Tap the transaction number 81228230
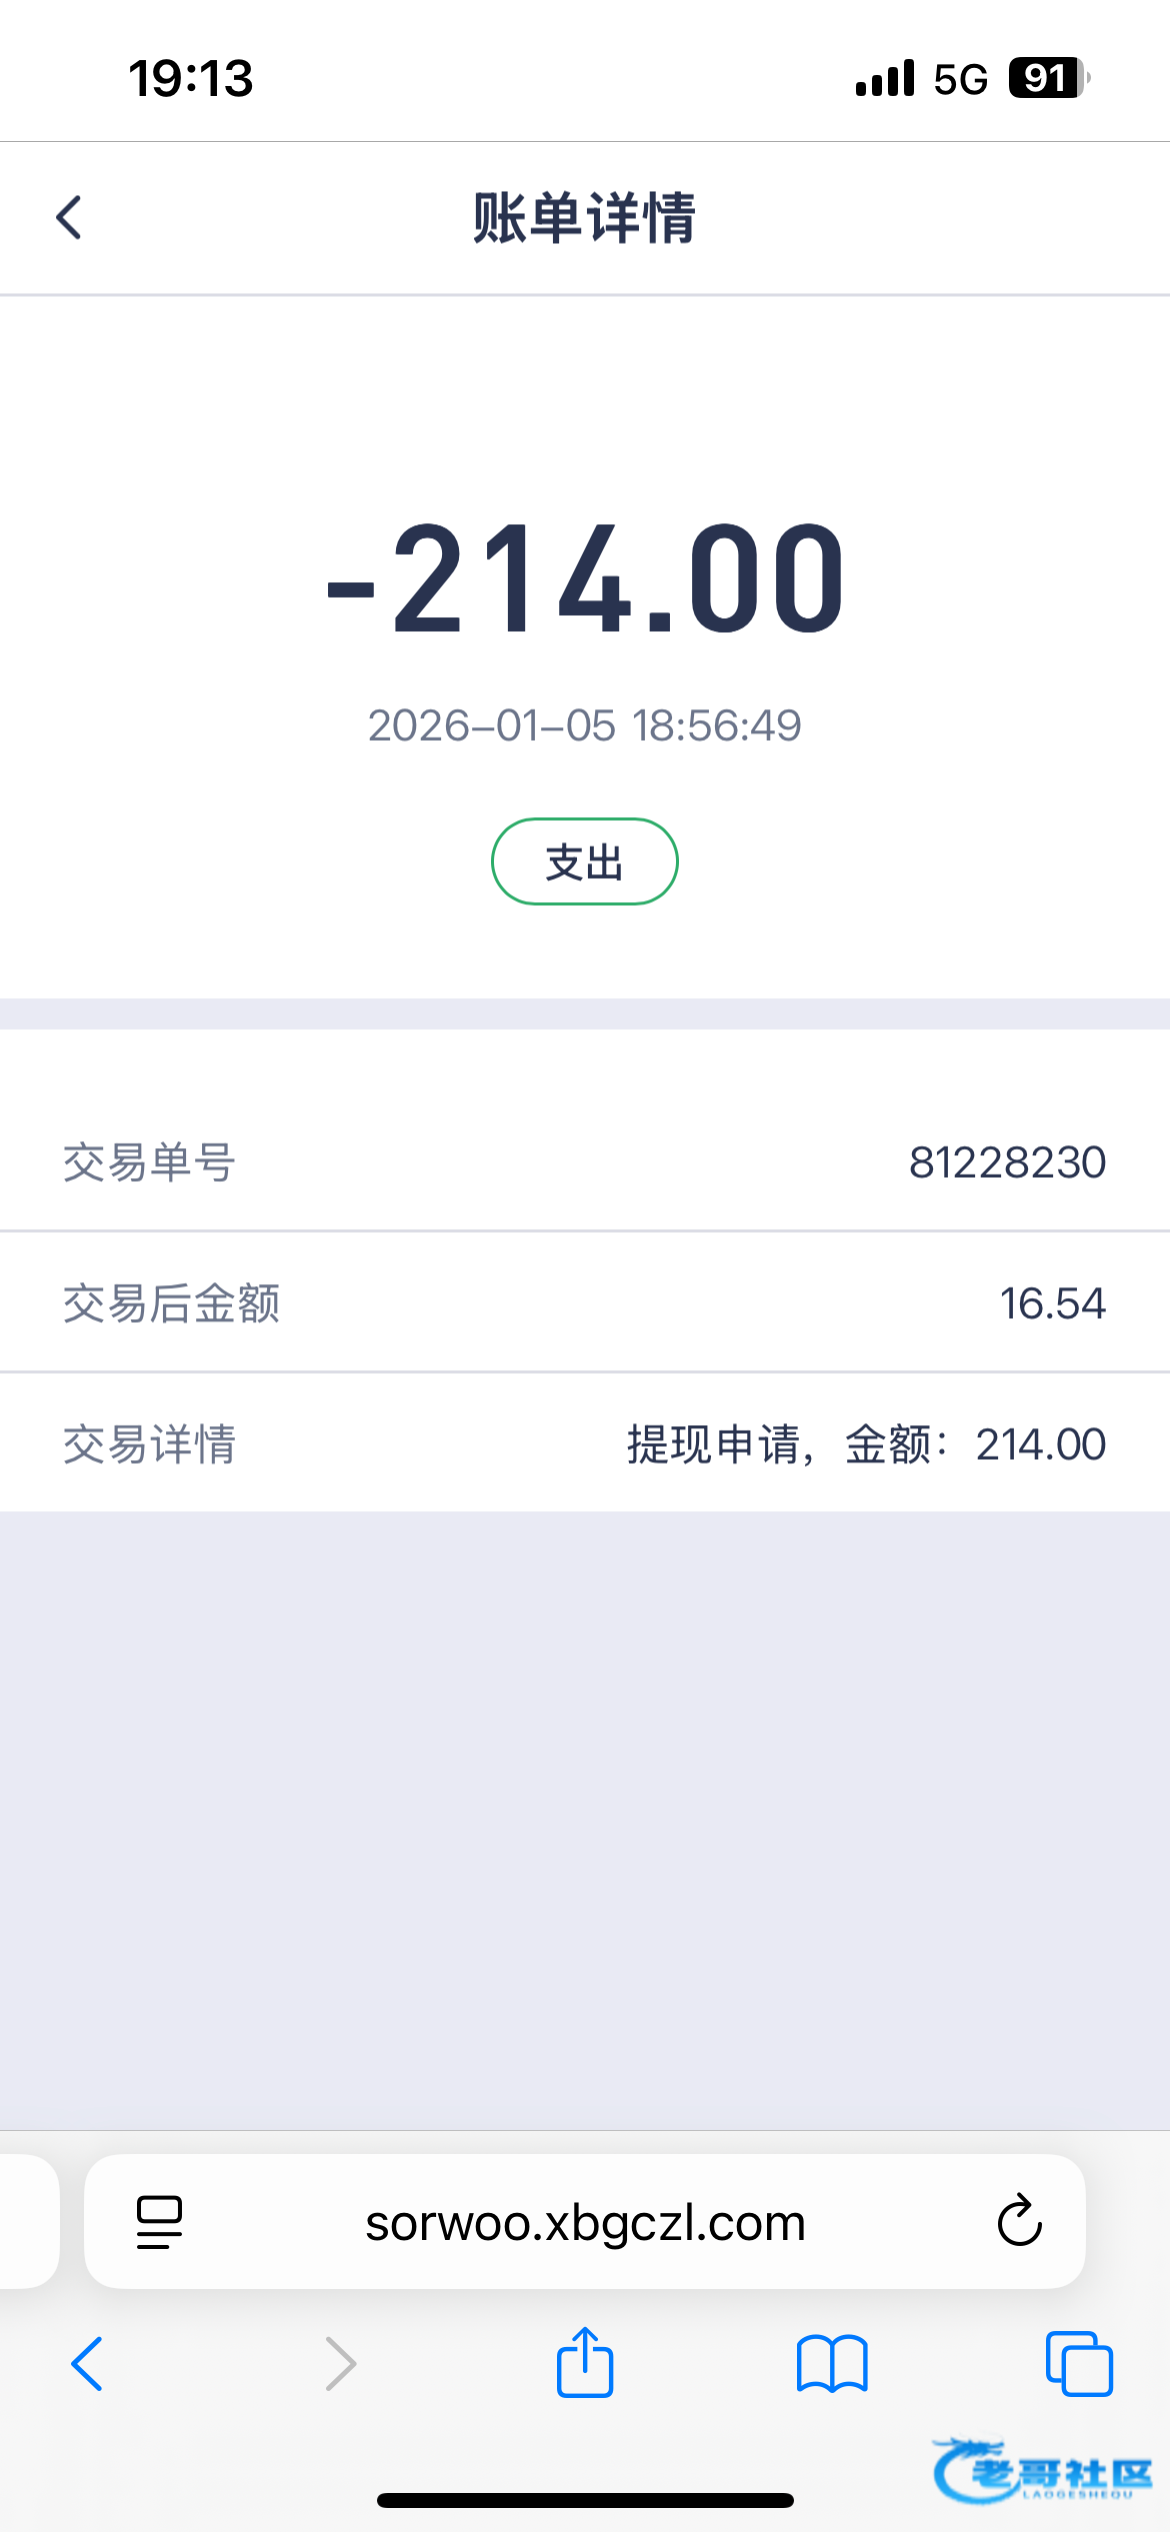The image size is (1170, 2532). click(1007, 1162)
